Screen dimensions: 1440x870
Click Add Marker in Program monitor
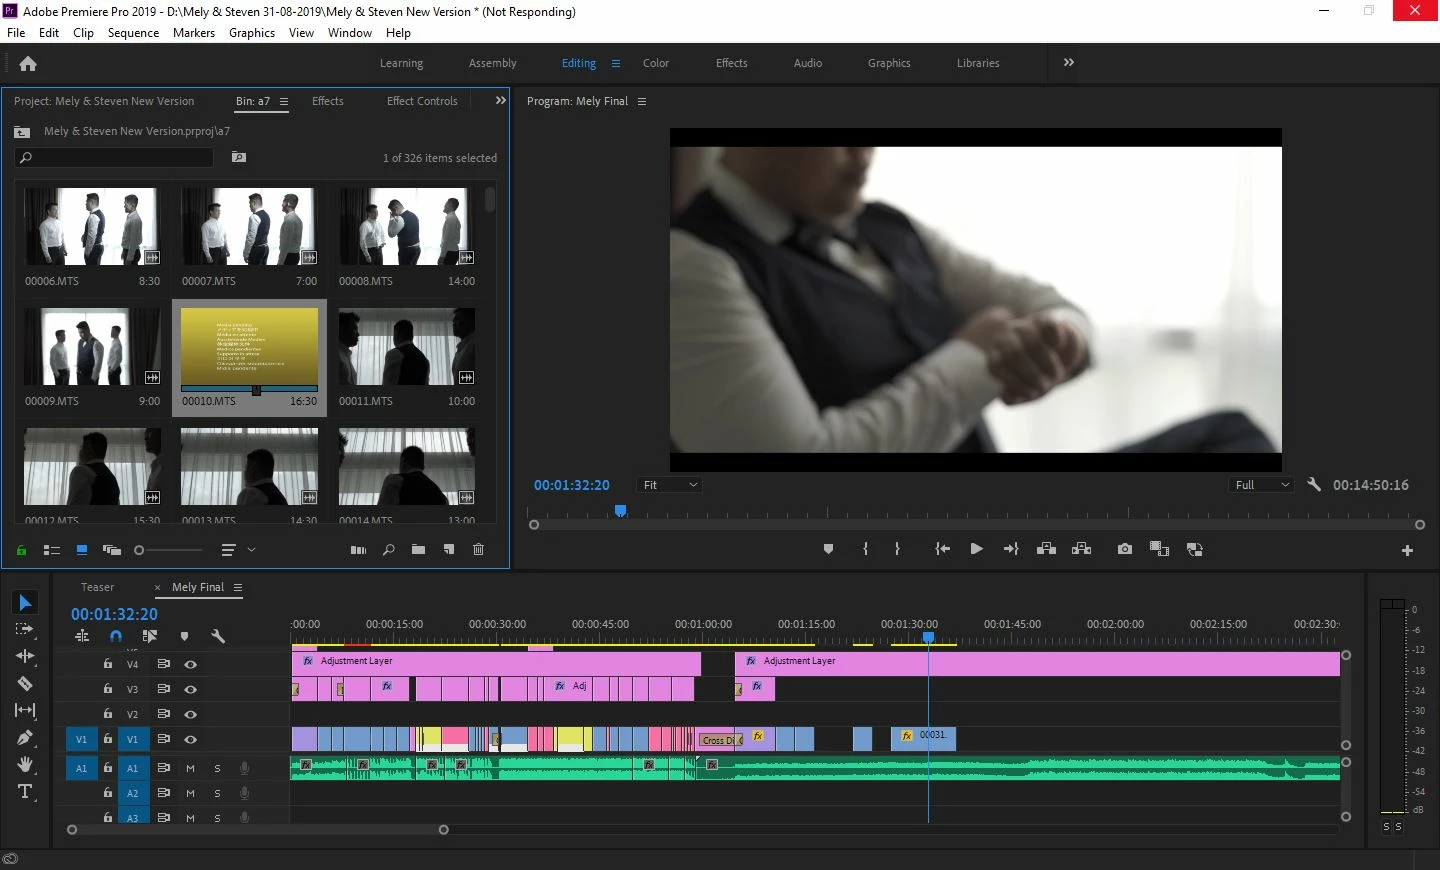point(828,549)
